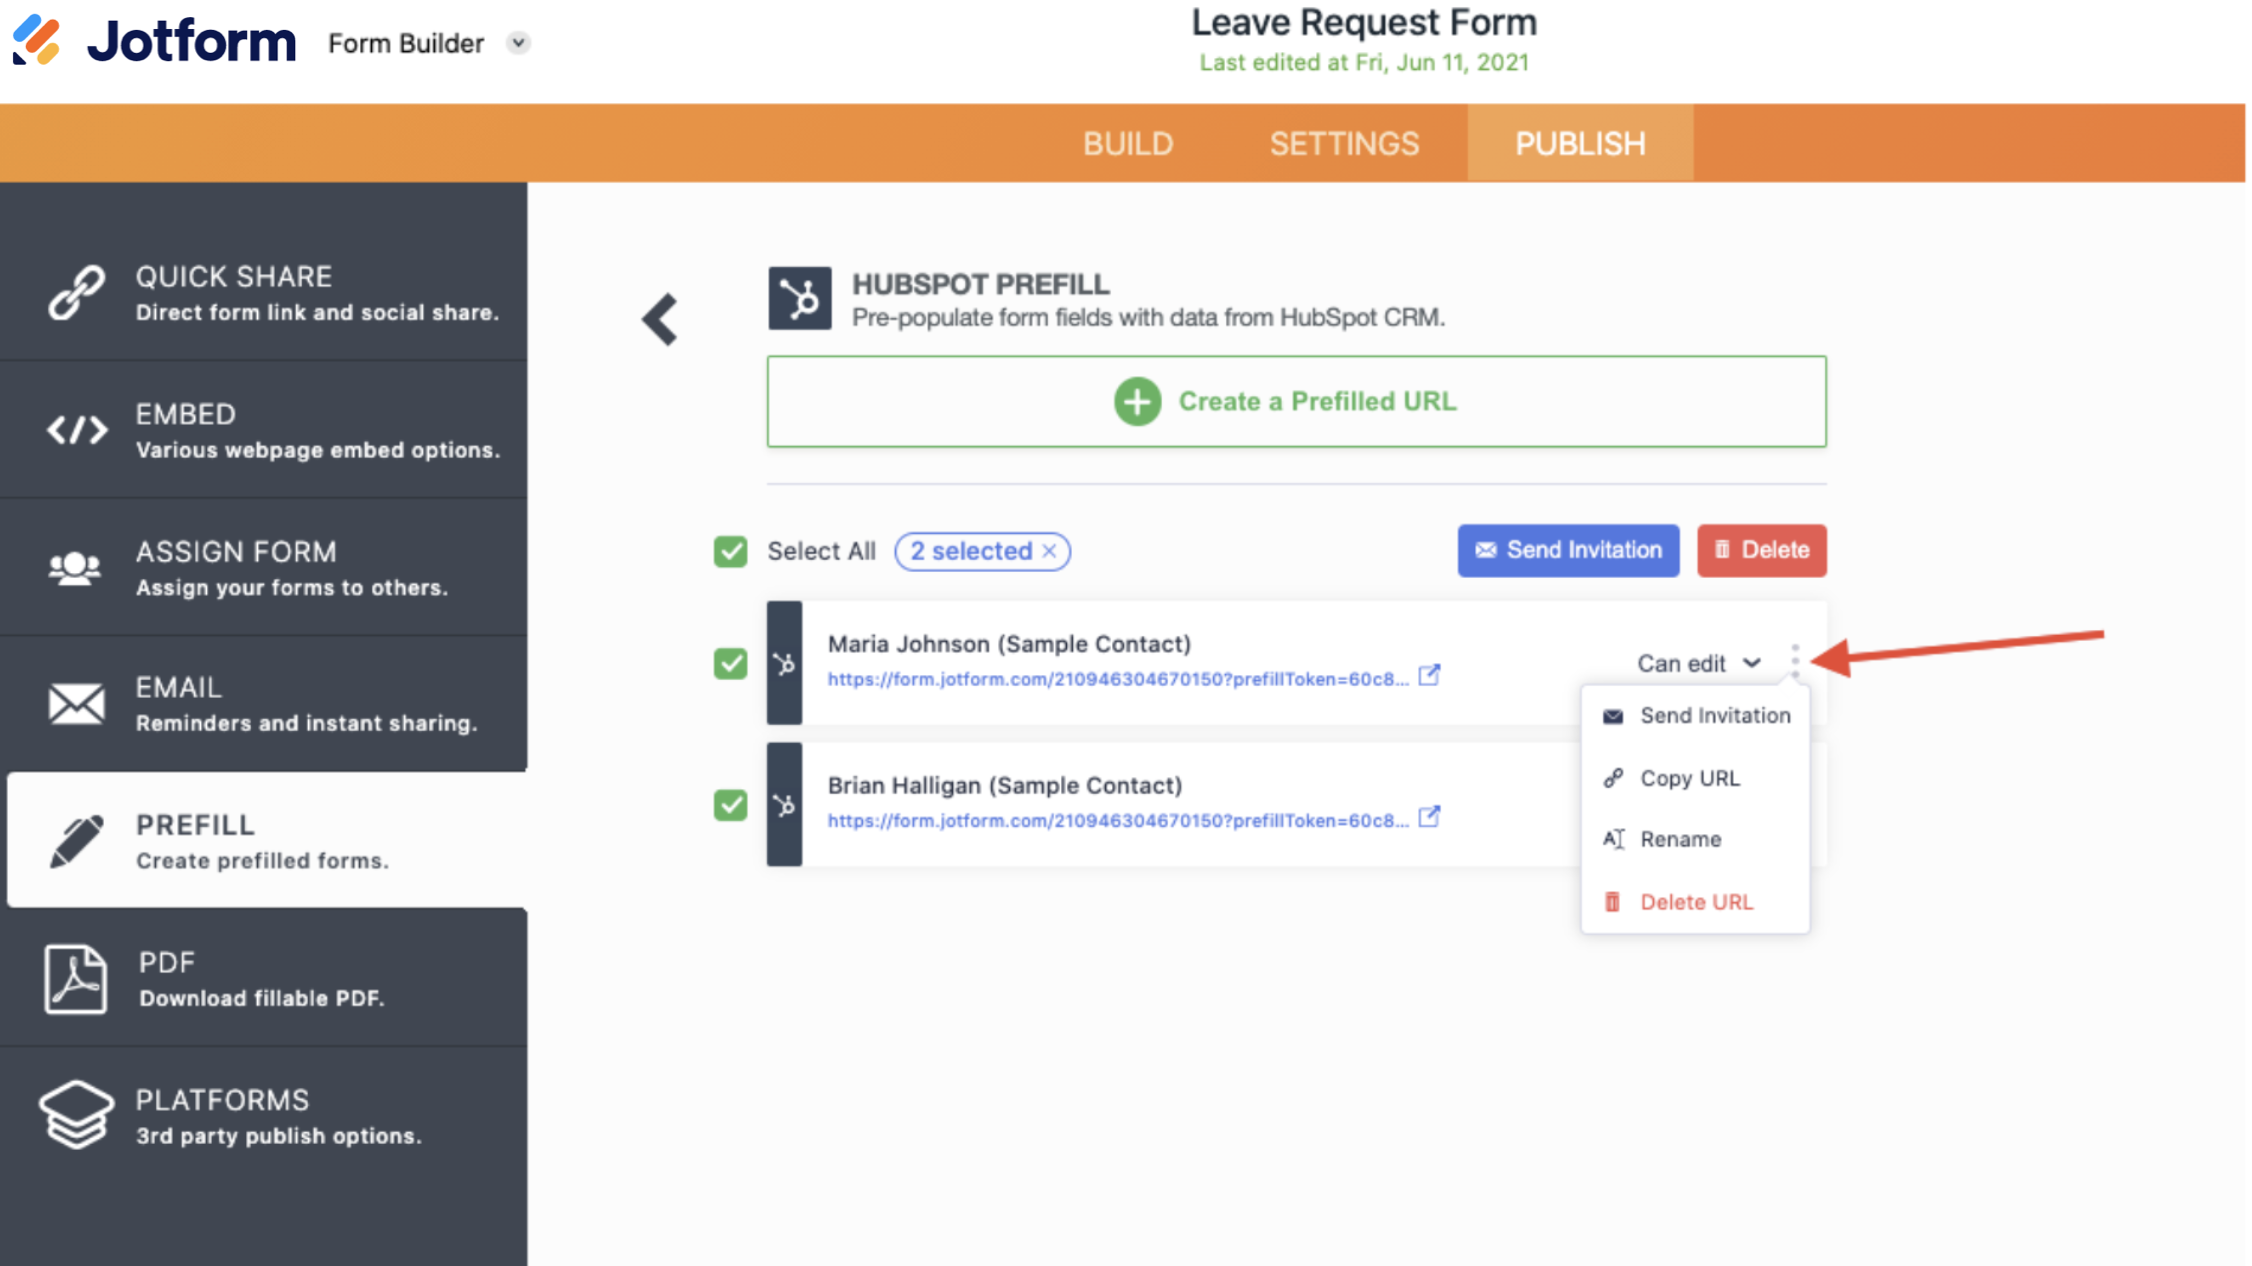Open the PDF download sidebar section
Viewport: 2252px width, 1266px height.
tap(264, 979)
